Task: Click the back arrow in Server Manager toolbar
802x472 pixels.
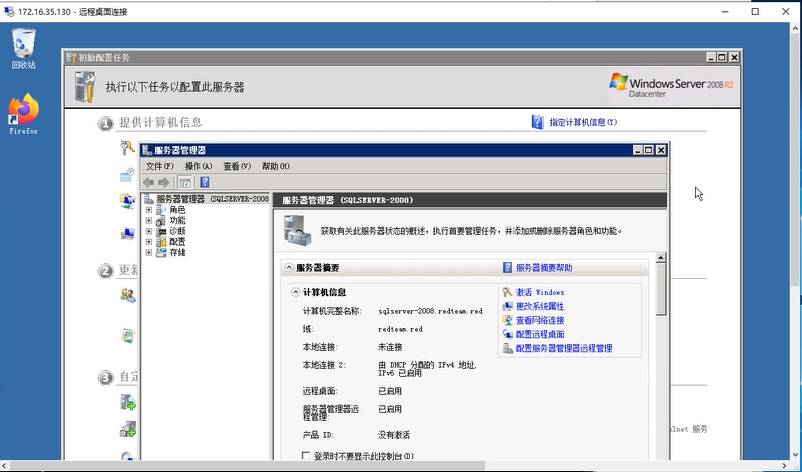Action: pos(149,182)
